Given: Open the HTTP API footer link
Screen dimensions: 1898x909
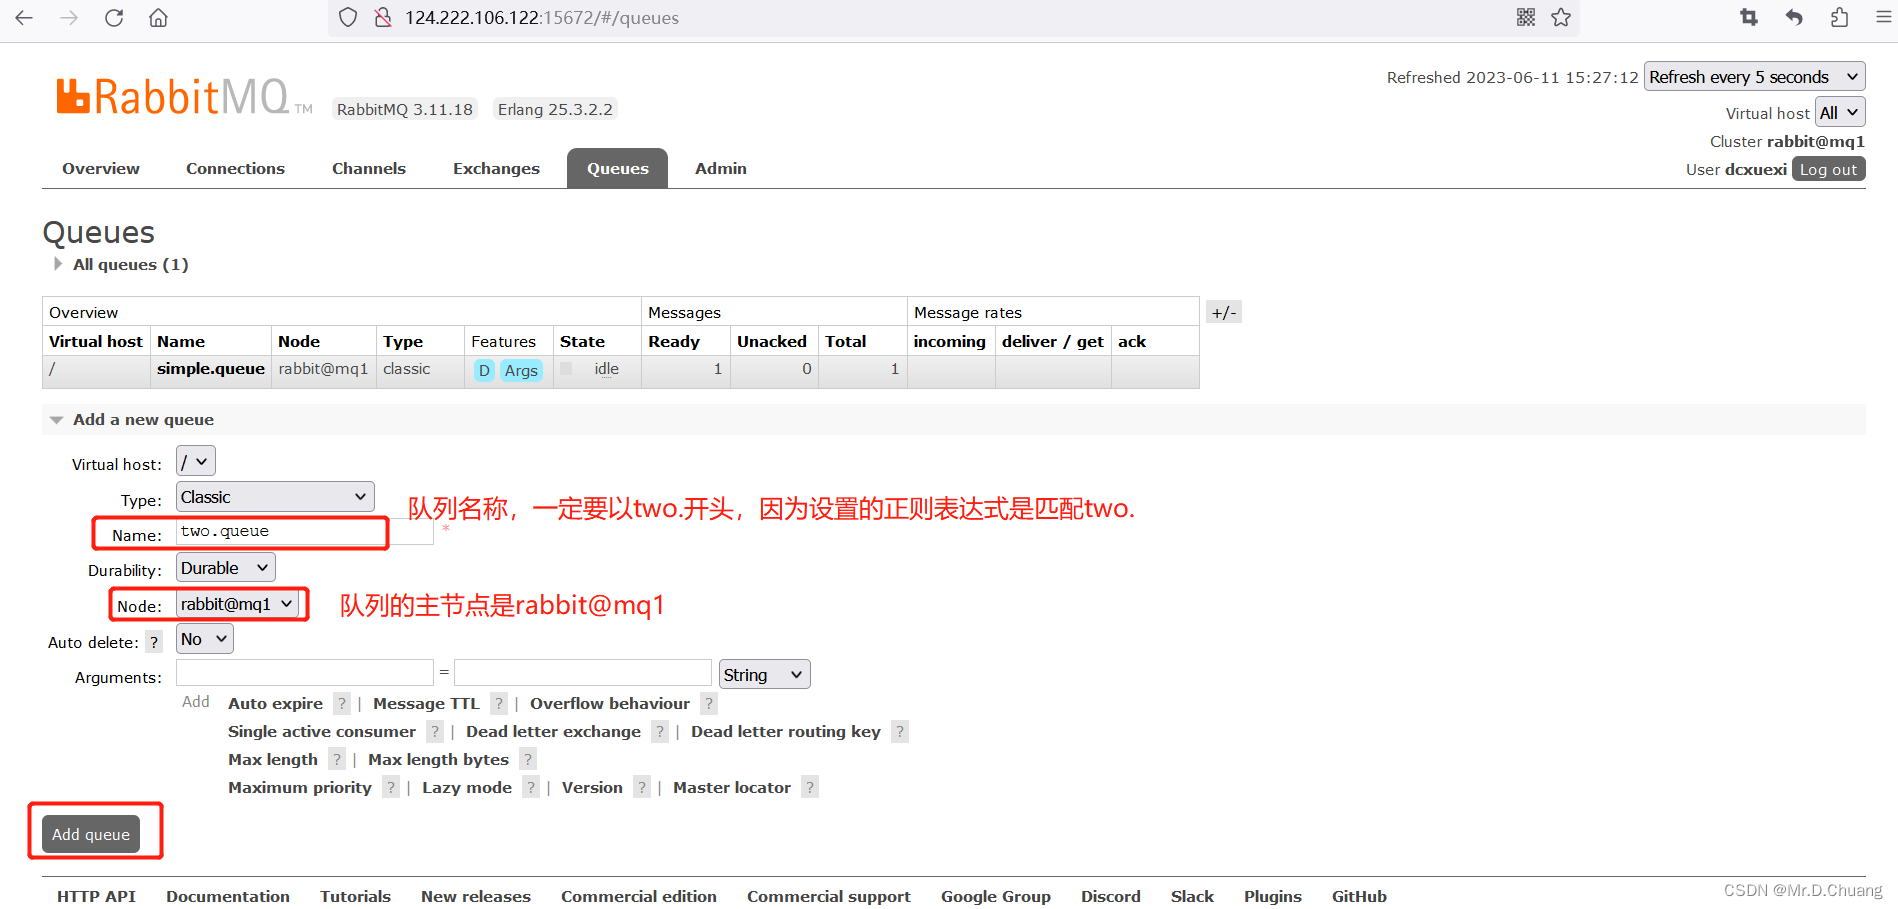Looking at the screenshot, I should click(x=96, y=896).
